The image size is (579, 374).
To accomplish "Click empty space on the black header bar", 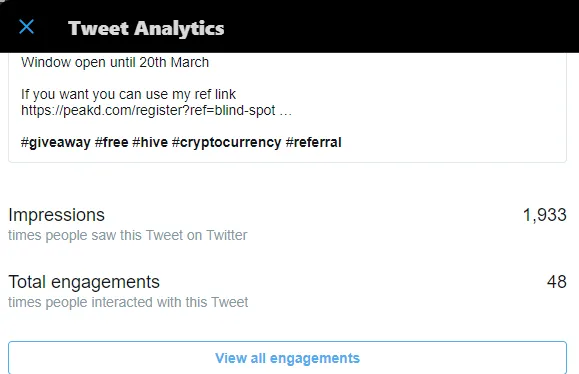I will click(x=406, y=28).
